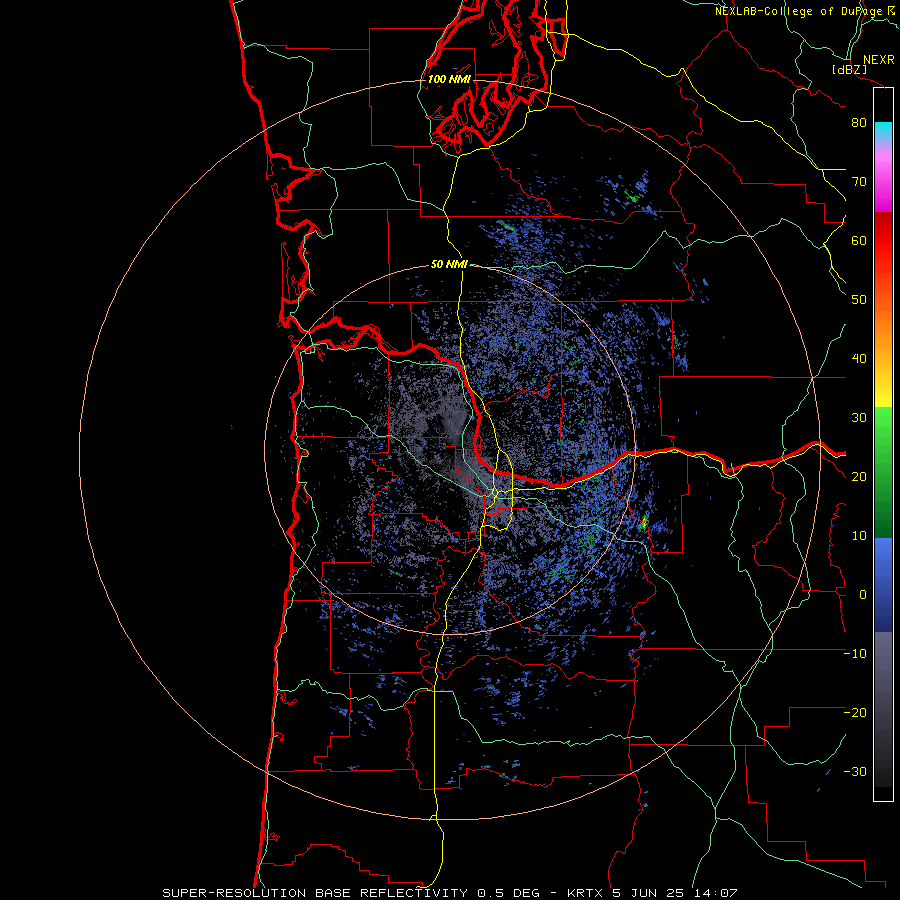
Task: Click the 40 value on the dBZ scale
Action: point(859,359)
